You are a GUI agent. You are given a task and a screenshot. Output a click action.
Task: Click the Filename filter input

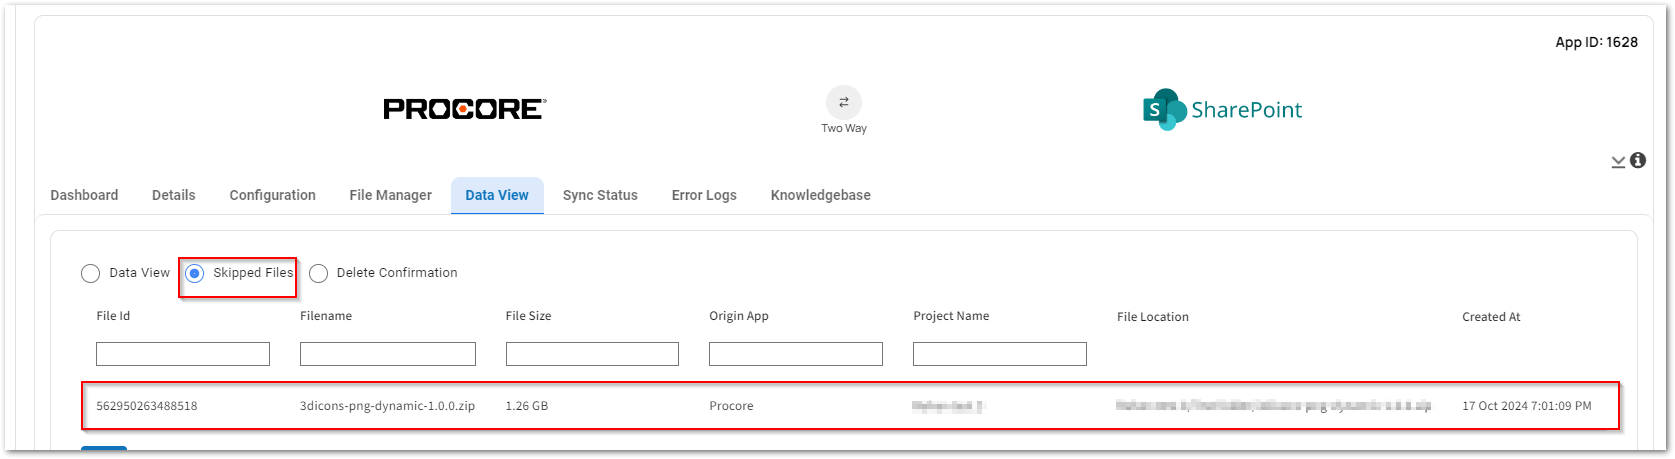tap(388, 354)
